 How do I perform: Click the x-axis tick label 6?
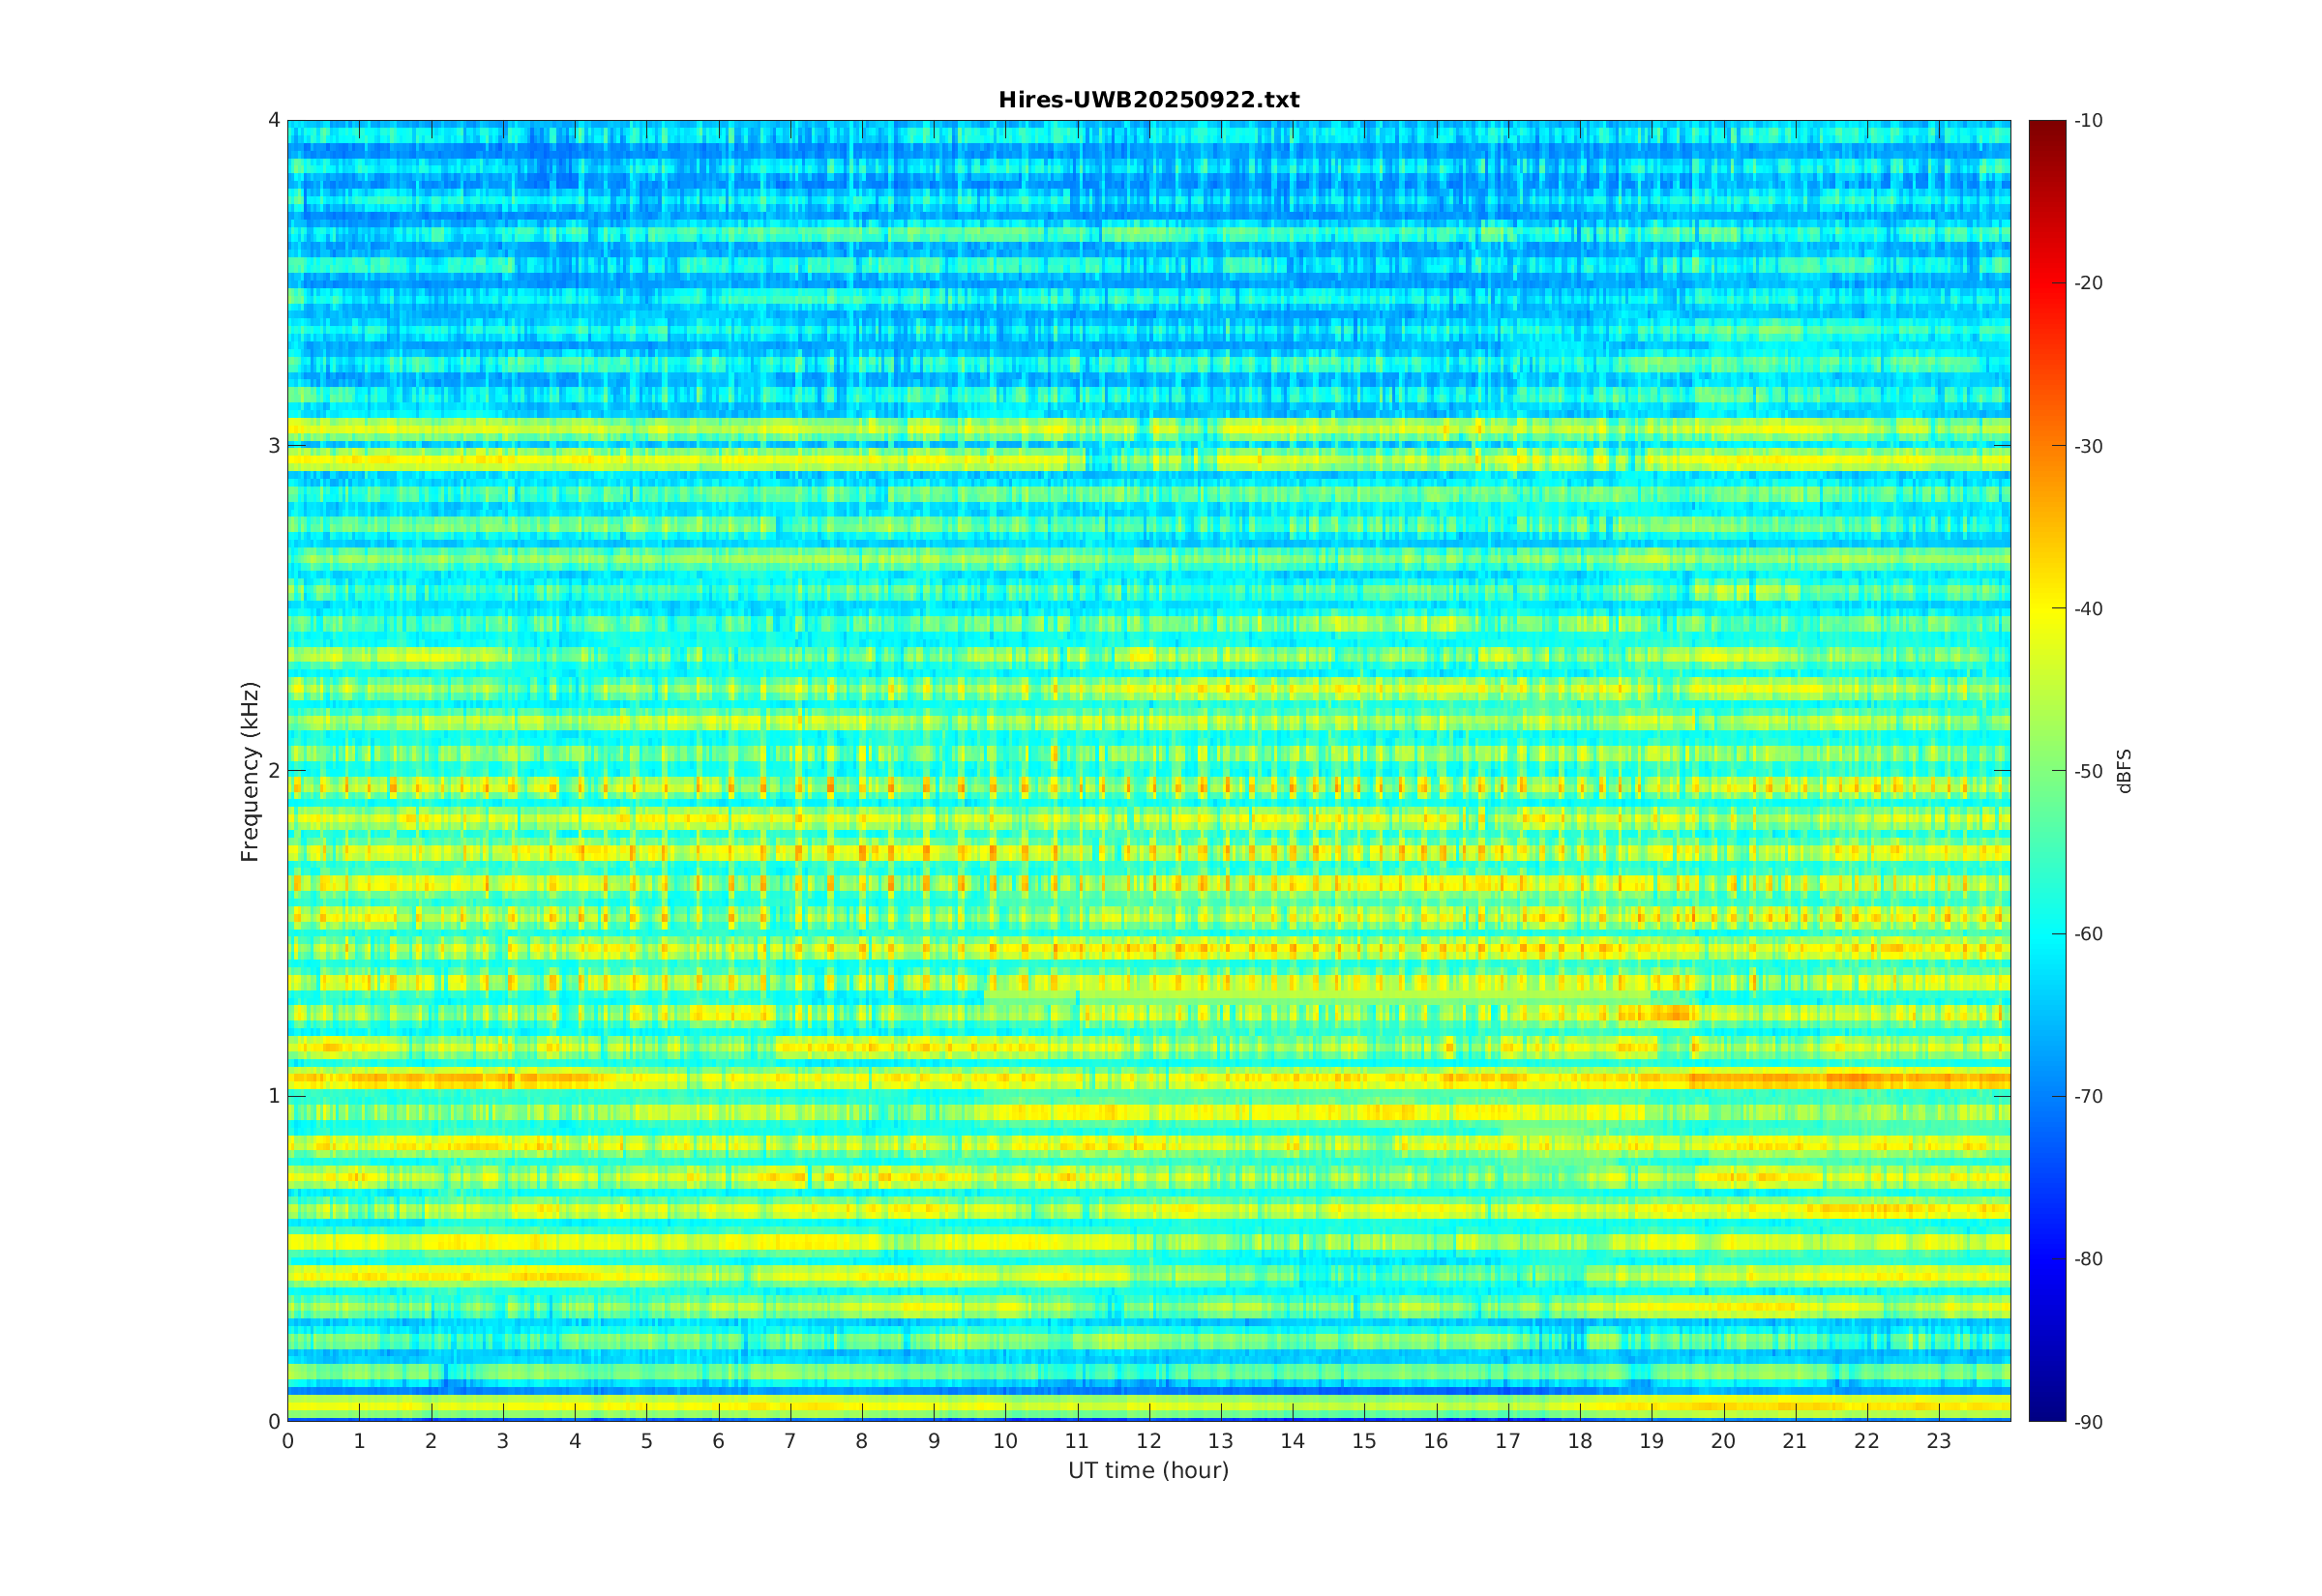[x=718, y=1441]
